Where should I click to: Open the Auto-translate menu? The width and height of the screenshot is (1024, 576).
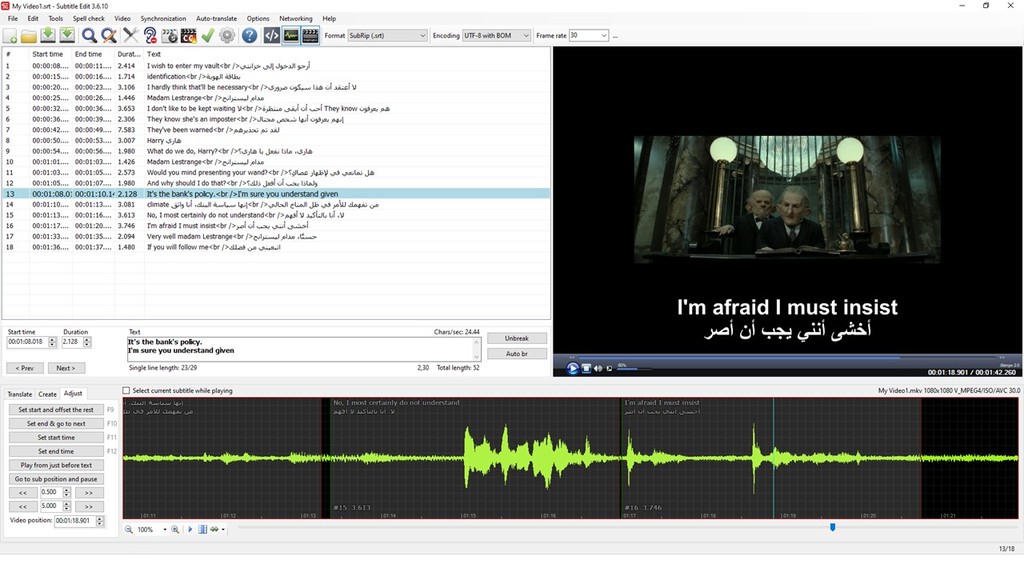click(216, 19)
